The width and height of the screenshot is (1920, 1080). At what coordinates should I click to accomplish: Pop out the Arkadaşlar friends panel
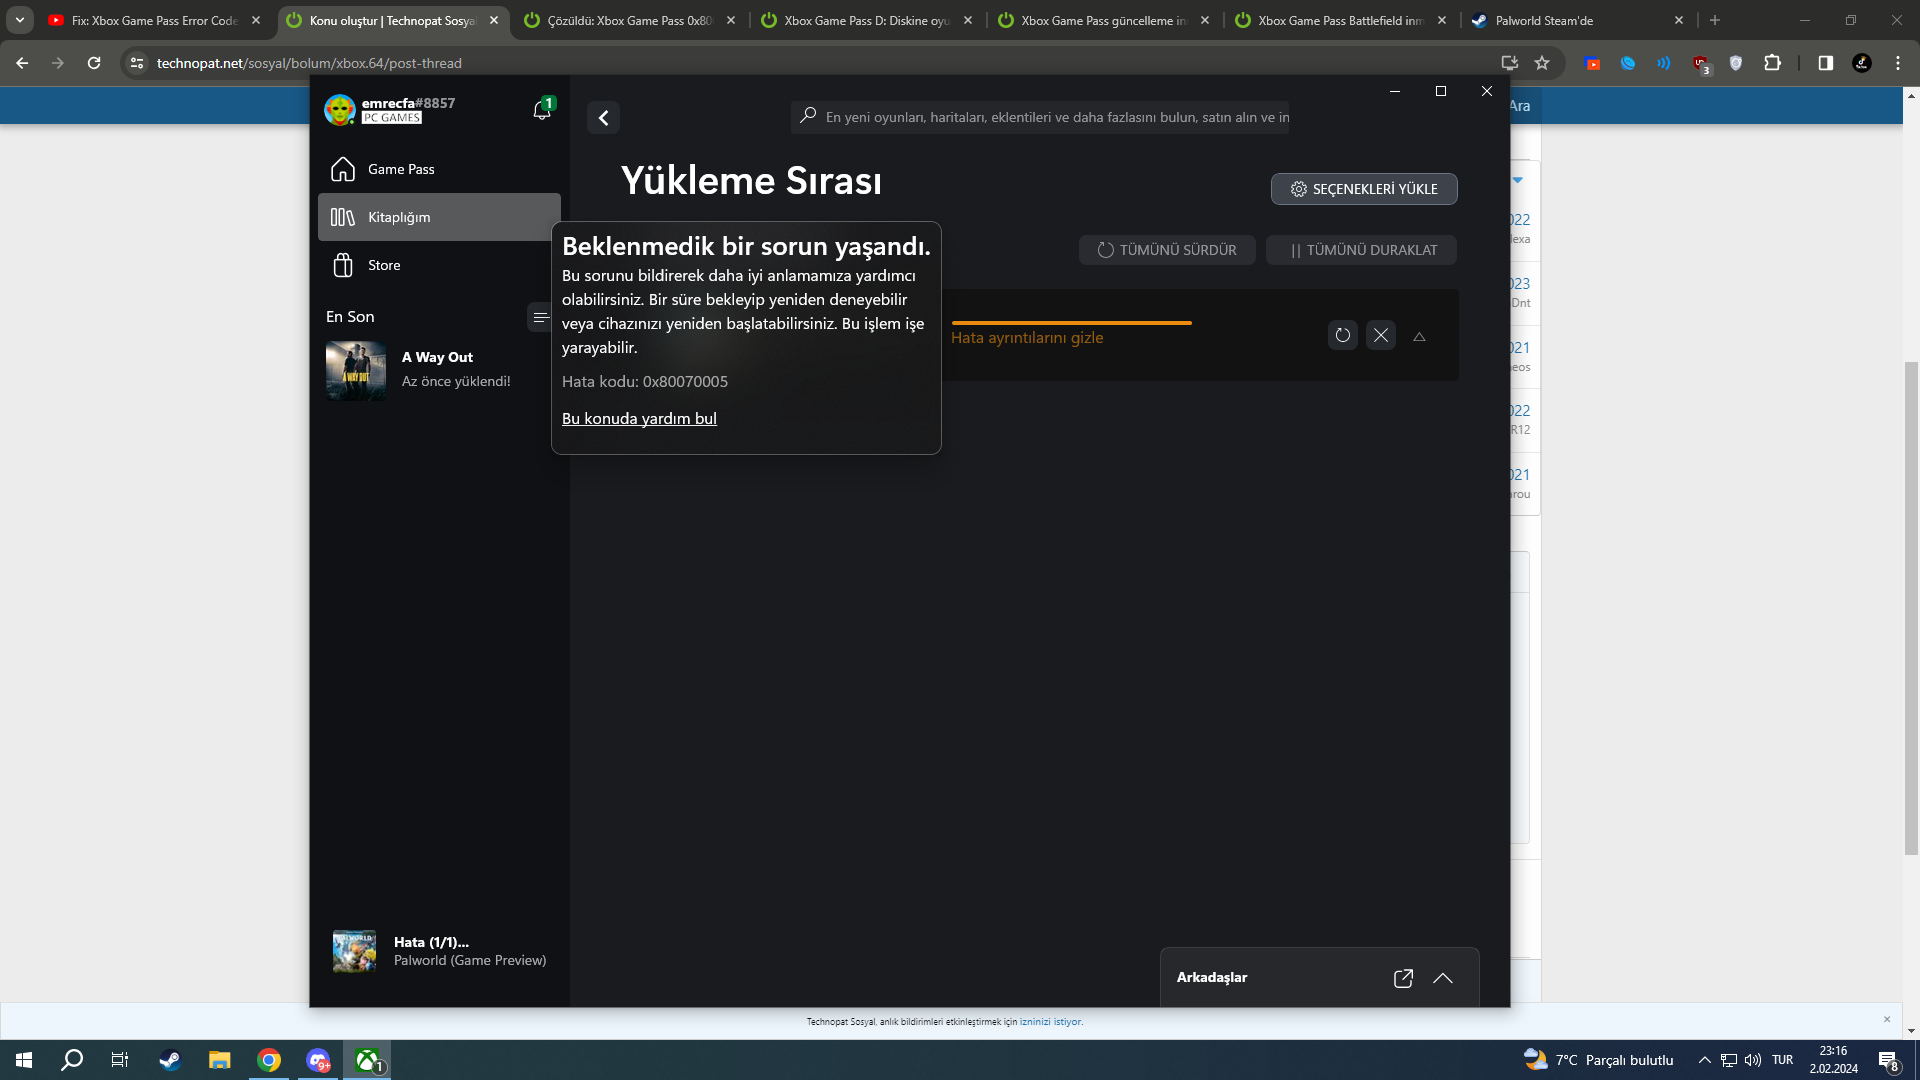pos(1403,978)
